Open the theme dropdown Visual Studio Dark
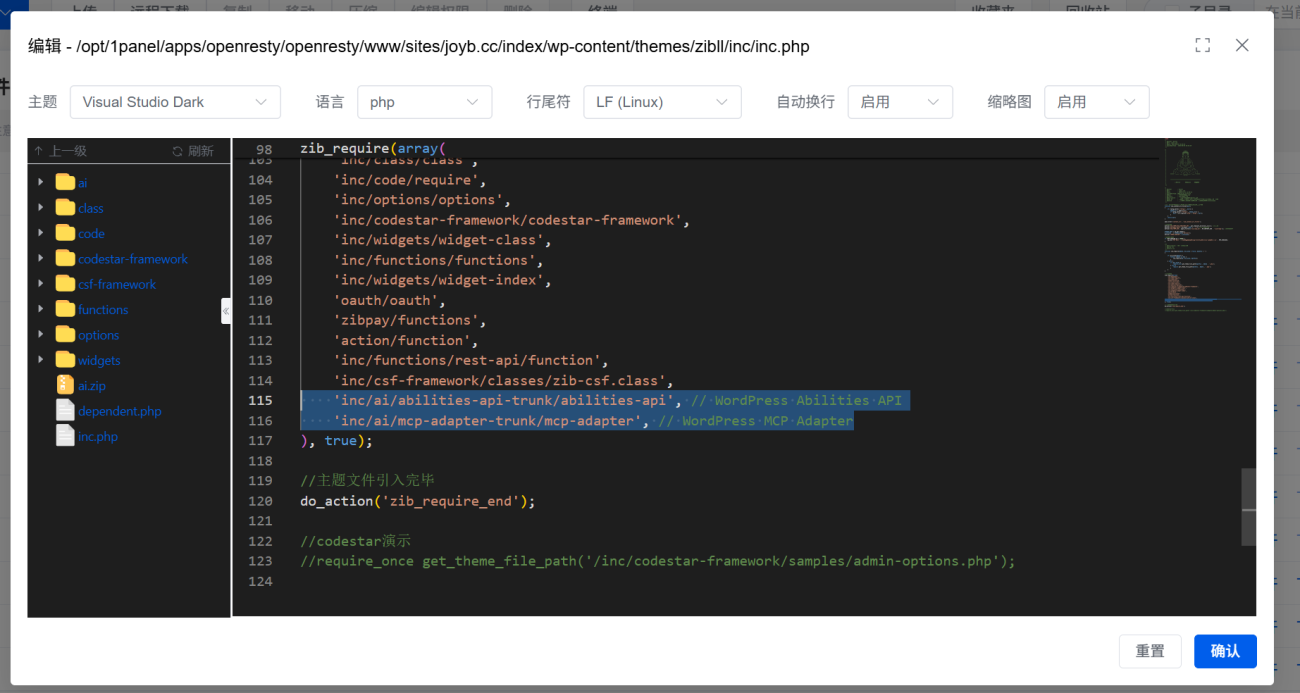Viewport: 1300px width, 693px height. point(175,102)
